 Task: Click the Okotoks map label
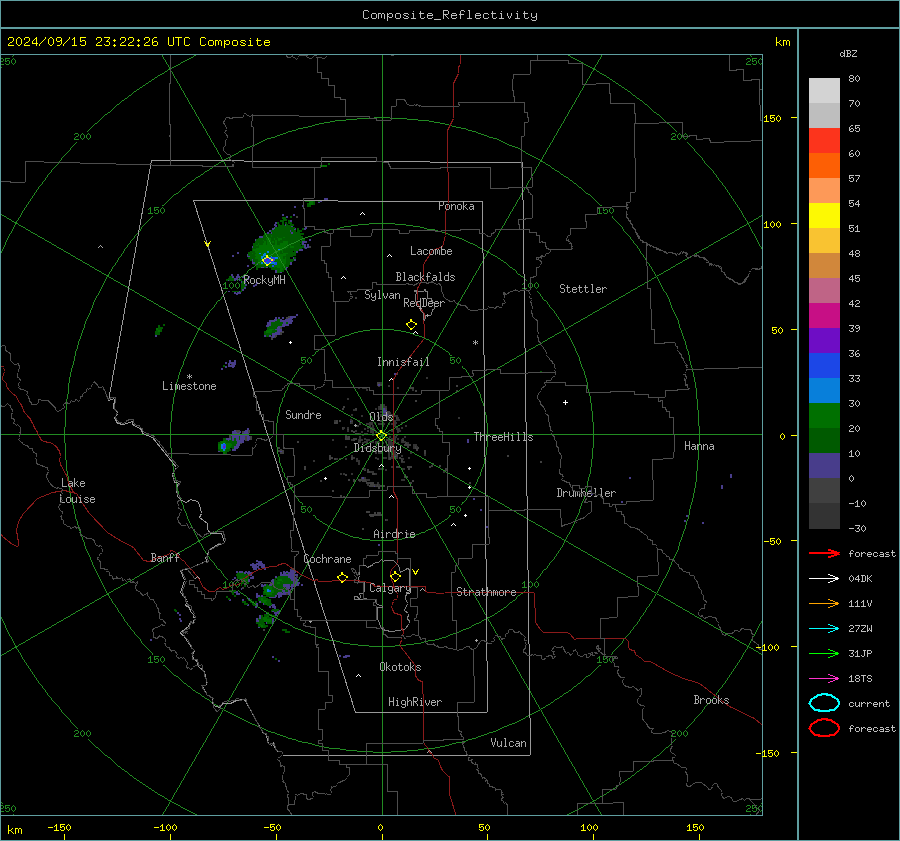[400, 667]
